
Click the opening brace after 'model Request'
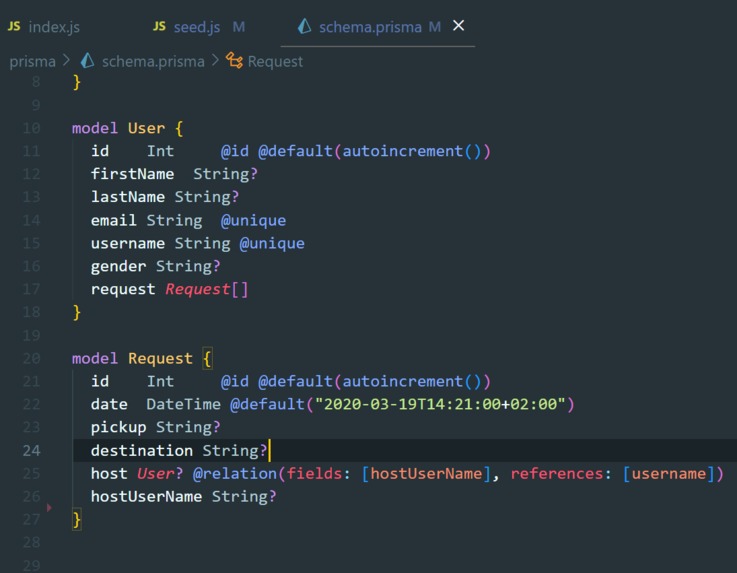tap(207, 359)
